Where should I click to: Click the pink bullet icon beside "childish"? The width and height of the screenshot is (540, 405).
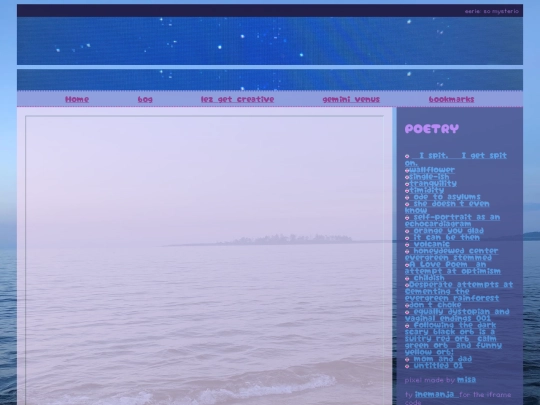click(407, 278)
